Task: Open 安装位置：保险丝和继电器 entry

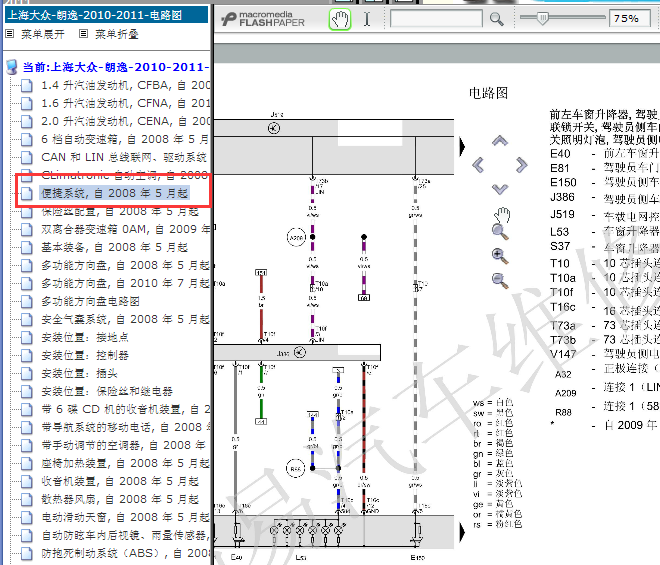Action: (107, 392)
